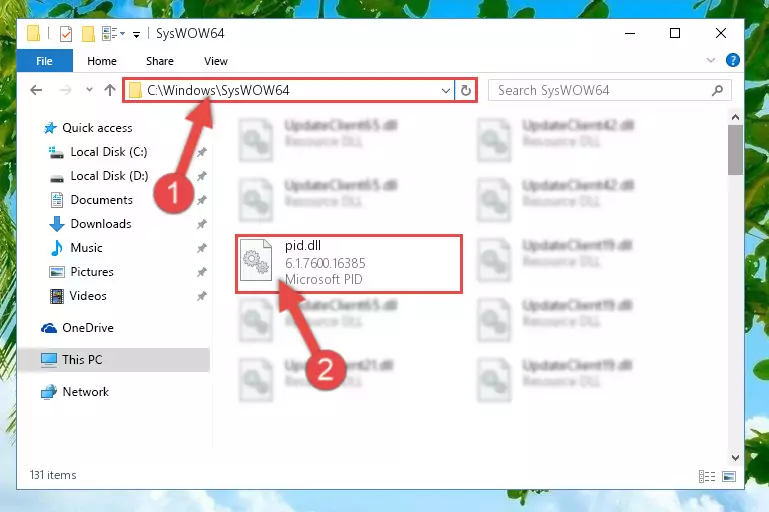Open Music in navigation pane
The height and width of the screenshot is (512, 769).
[x=86, y=248]
